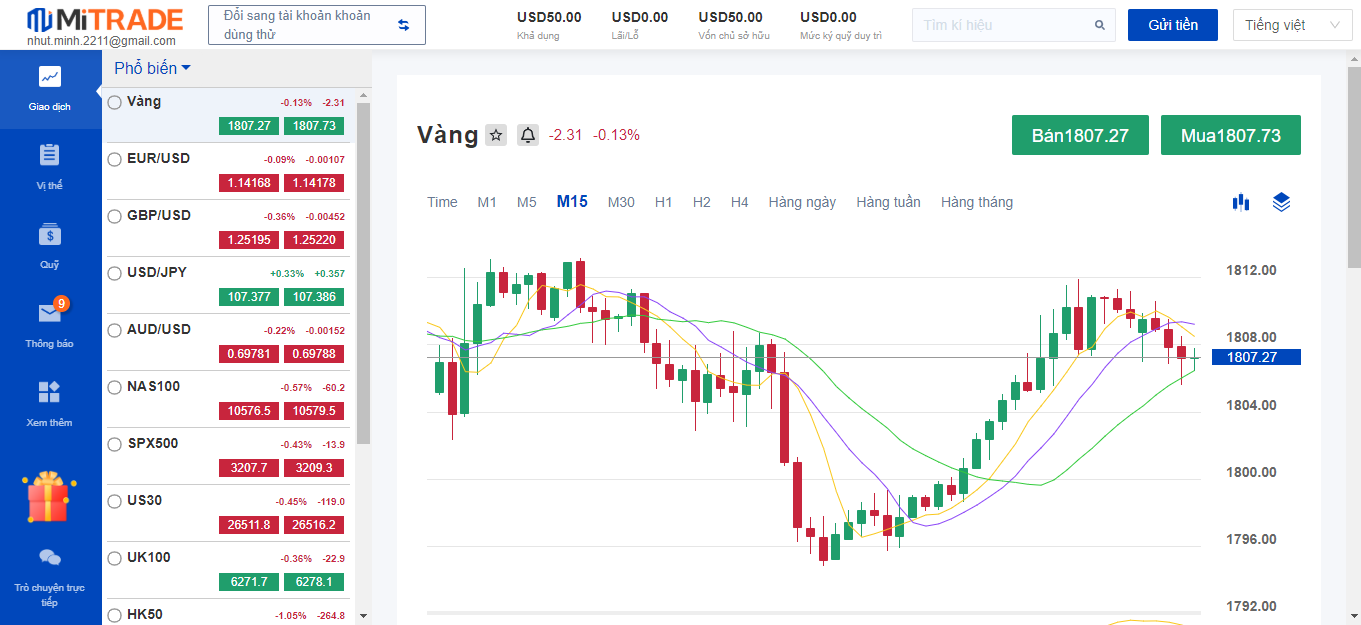The width and height of the screenshot is (1361, 625).
Task: Open Thông báo notifications
Action: [50, 320]
